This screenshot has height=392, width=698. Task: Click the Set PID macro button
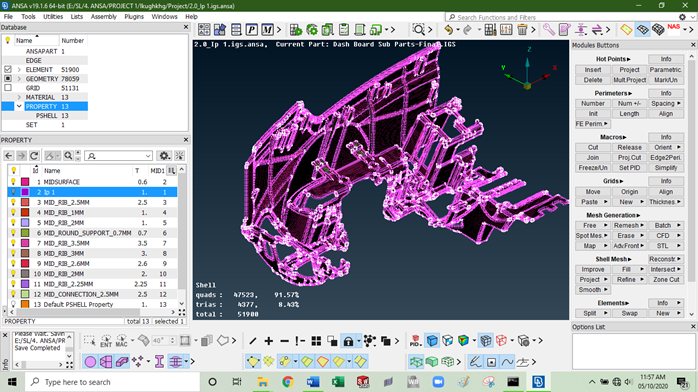[629, 168]
